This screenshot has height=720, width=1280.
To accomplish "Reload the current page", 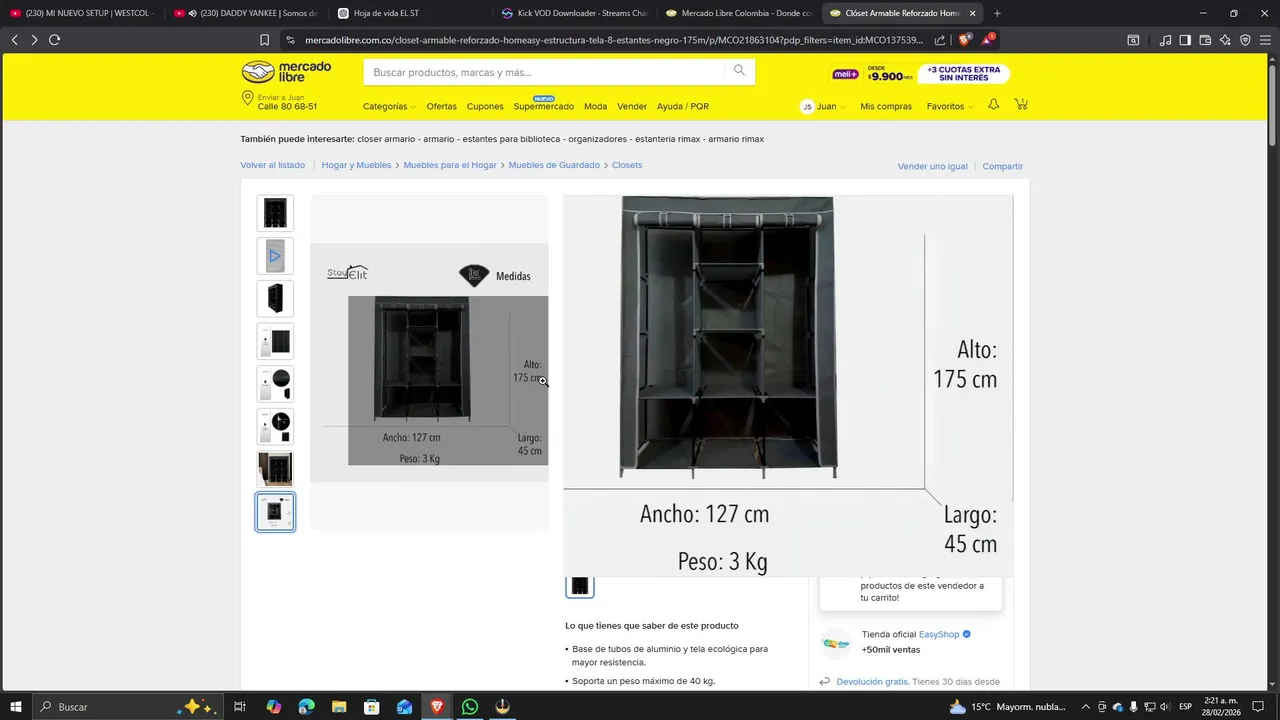I will pos(55,40).
